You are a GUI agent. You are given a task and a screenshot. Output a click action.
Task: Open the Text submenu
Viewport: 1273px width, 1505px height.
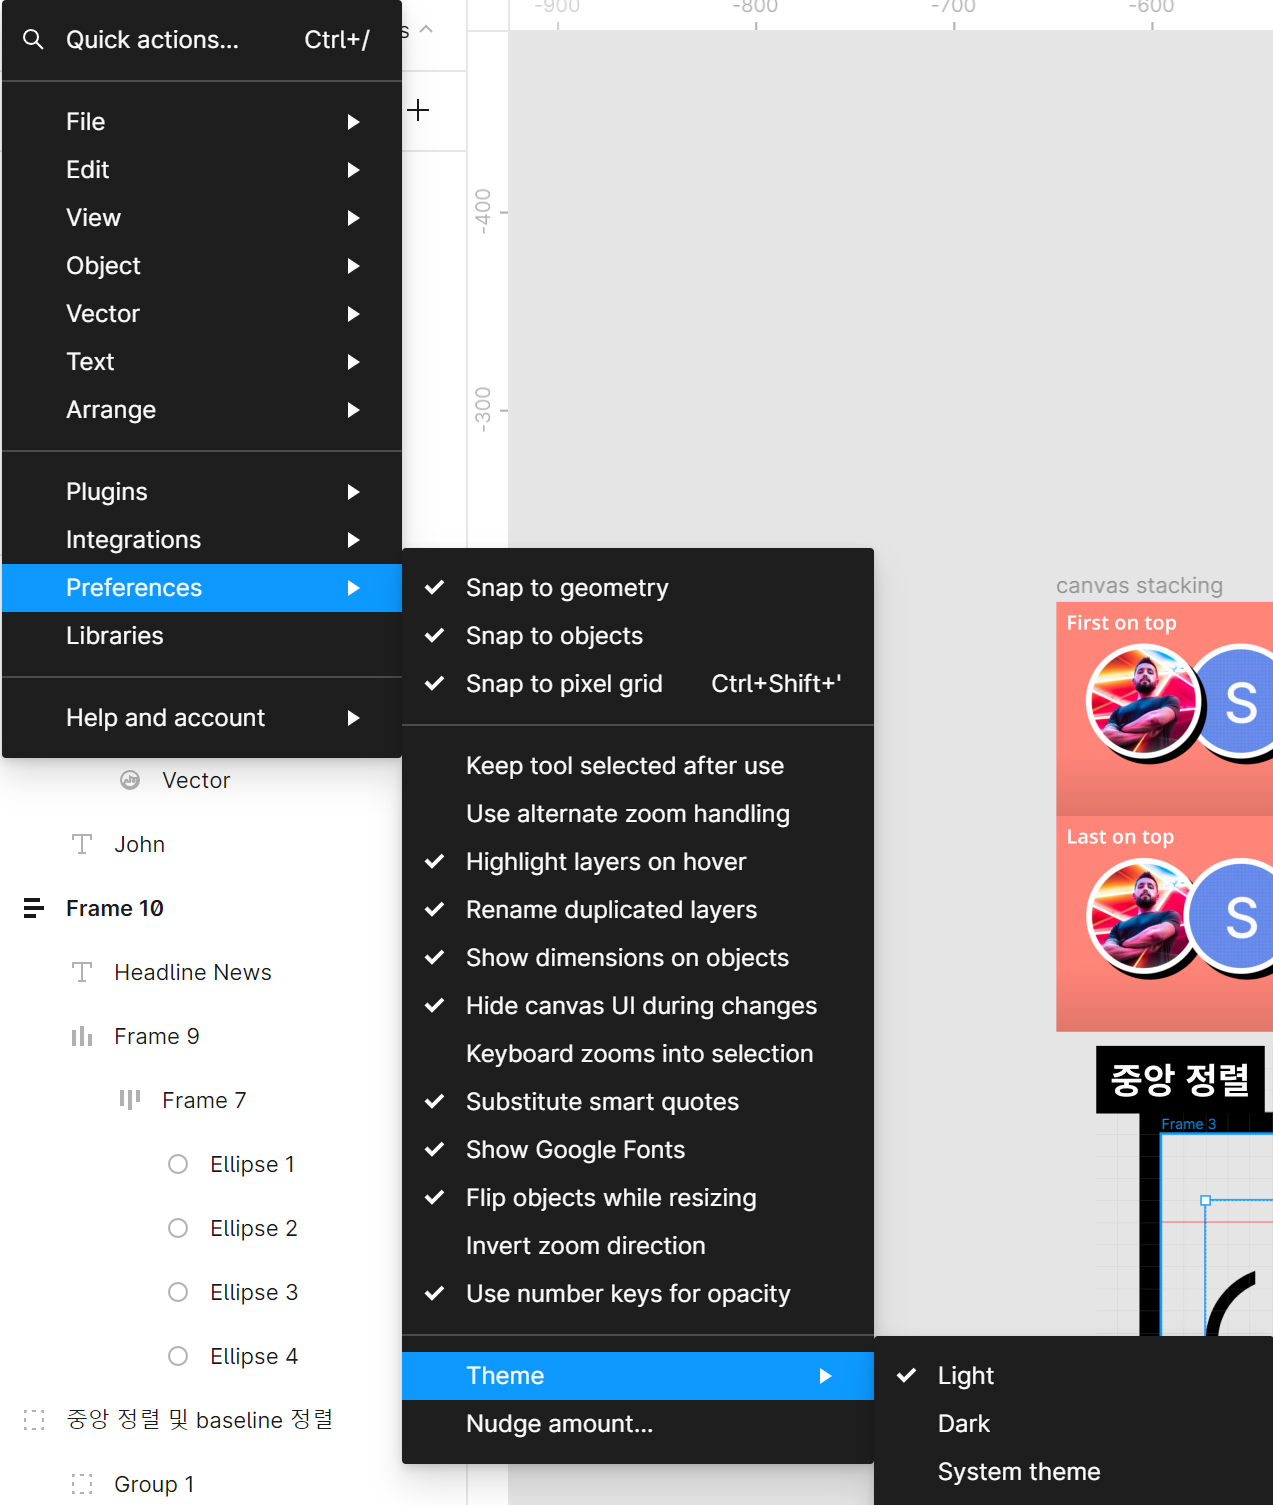pos(202,362)
